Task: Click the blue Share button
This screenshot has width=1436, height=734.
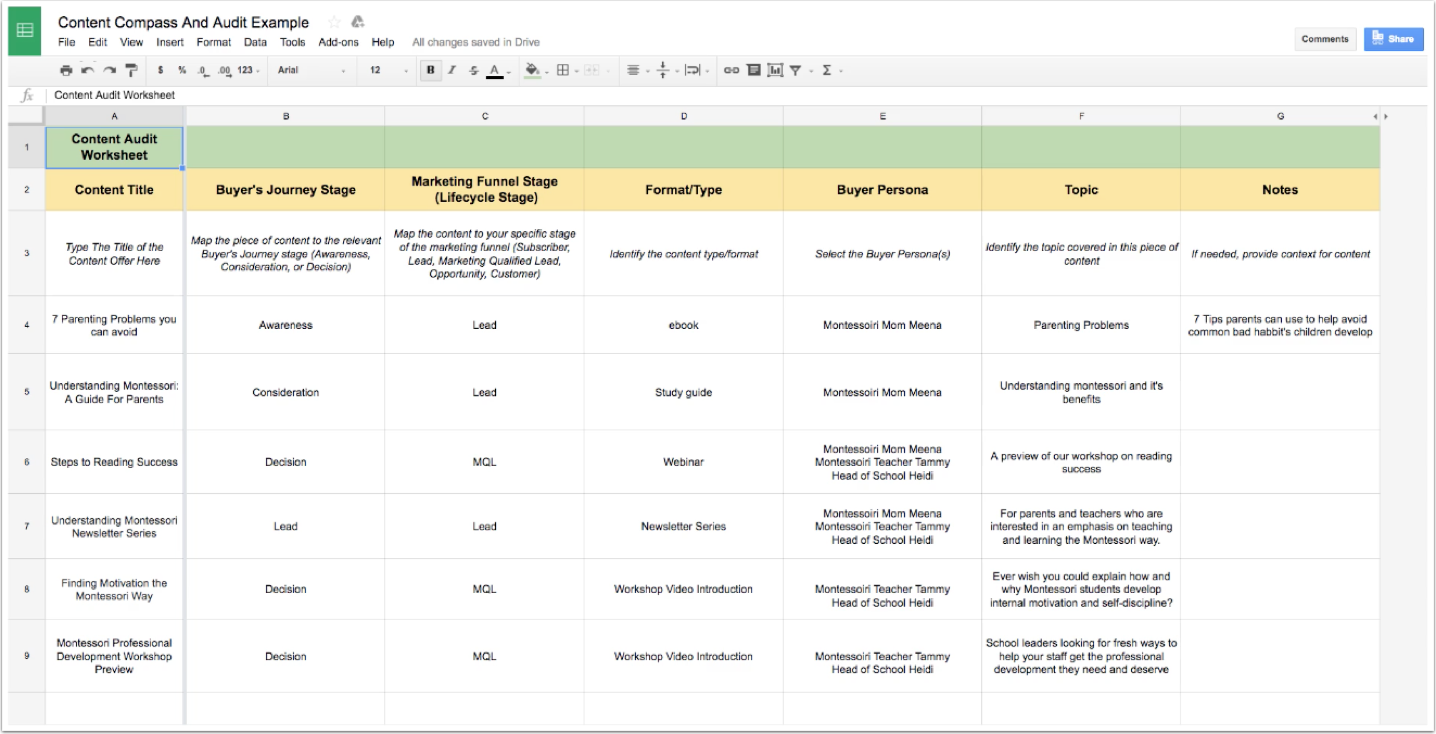Action: [x=1394, y=39]
